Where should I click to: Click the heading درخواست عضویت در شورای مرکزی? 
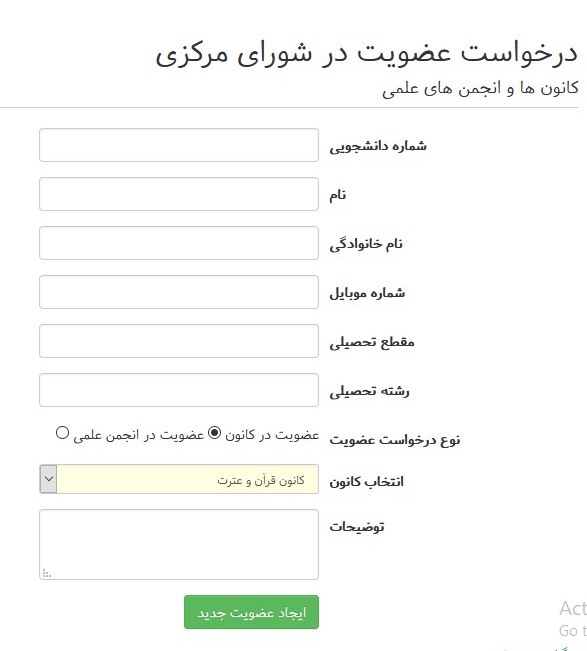(366, 54)
